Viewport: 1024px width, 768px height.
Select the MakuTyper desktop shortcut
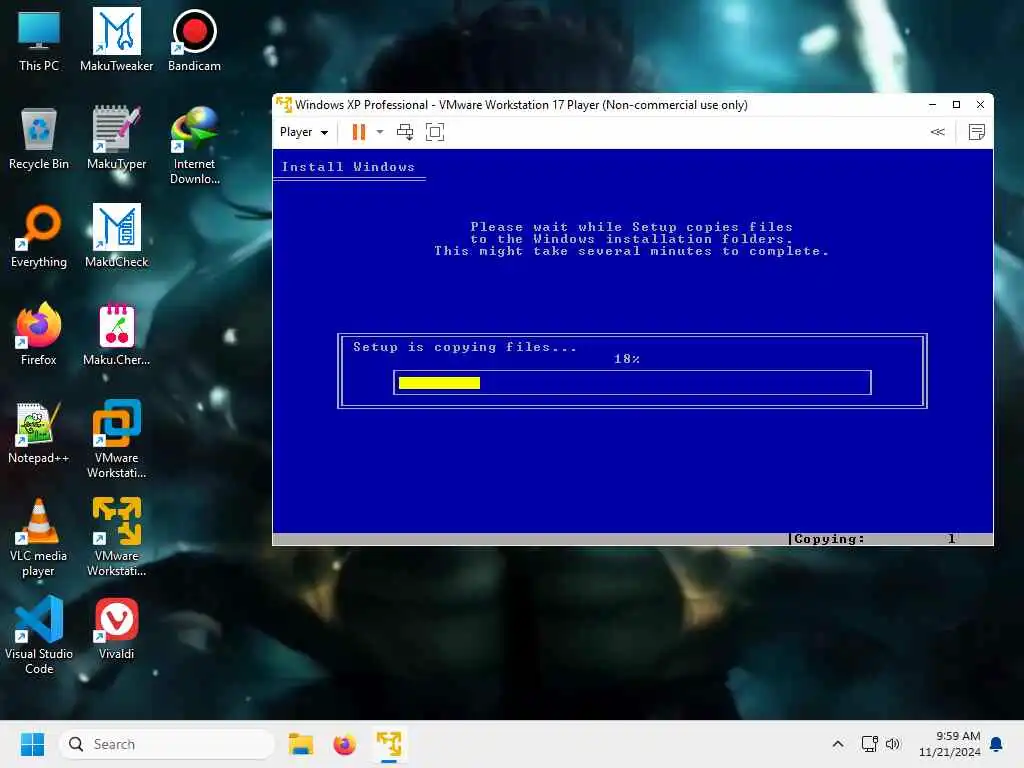tap(116, 138)
